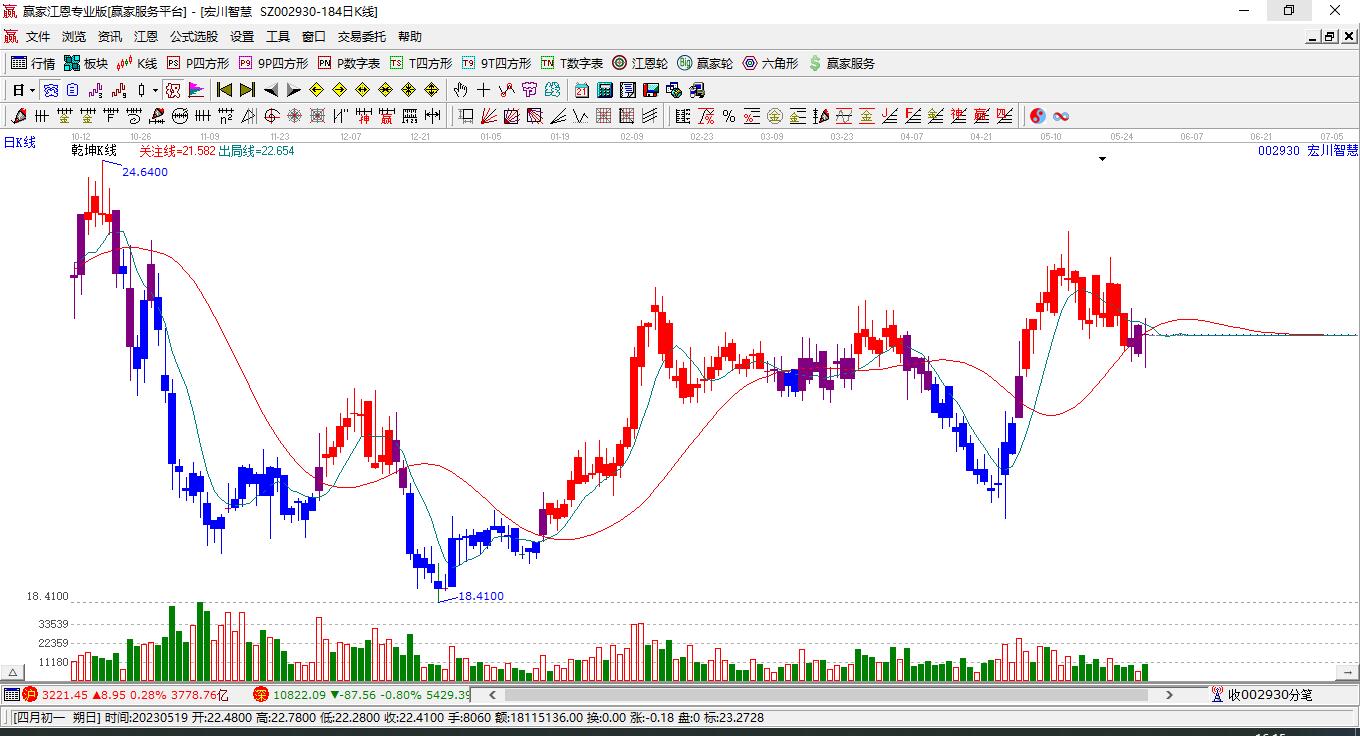Open the P数字表 tool
The image size is (1360, 736).
(349, 63)
